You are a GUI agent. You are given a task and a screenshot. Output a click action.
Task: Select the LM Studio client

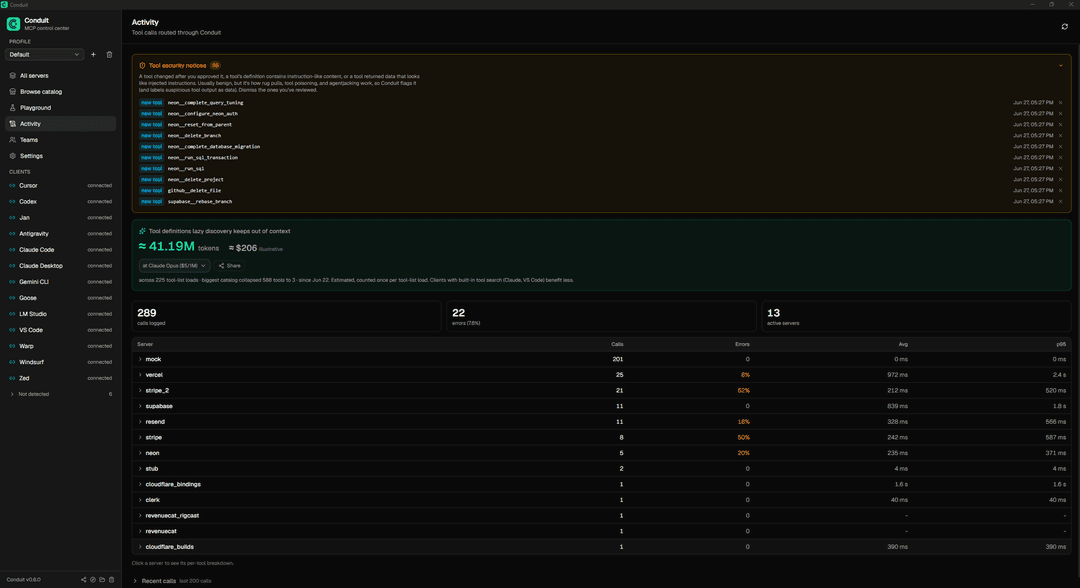(x=60, y=314)
